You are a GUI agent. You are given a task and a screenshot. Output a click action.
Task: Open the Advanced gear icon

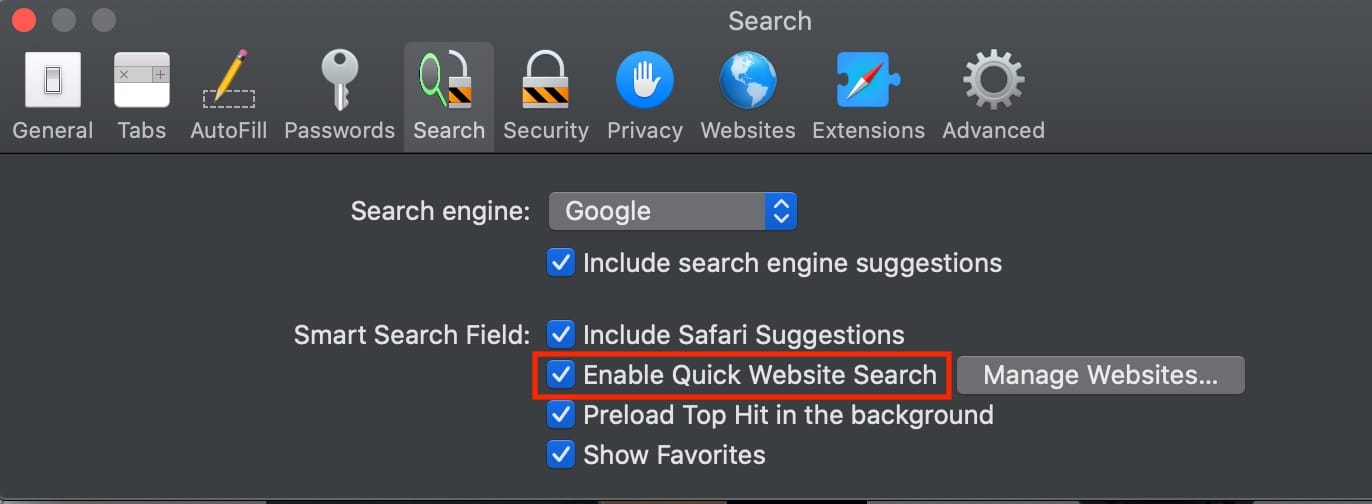(993, 81)
